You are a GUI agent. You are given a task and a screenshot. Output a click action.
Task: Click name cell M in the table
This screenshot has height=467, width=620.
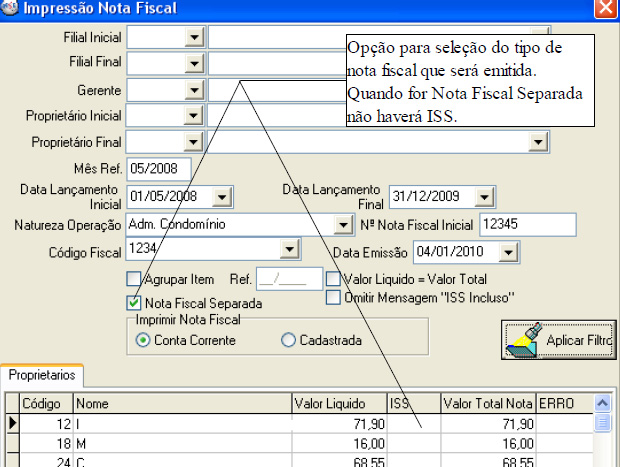pos(183,444)
